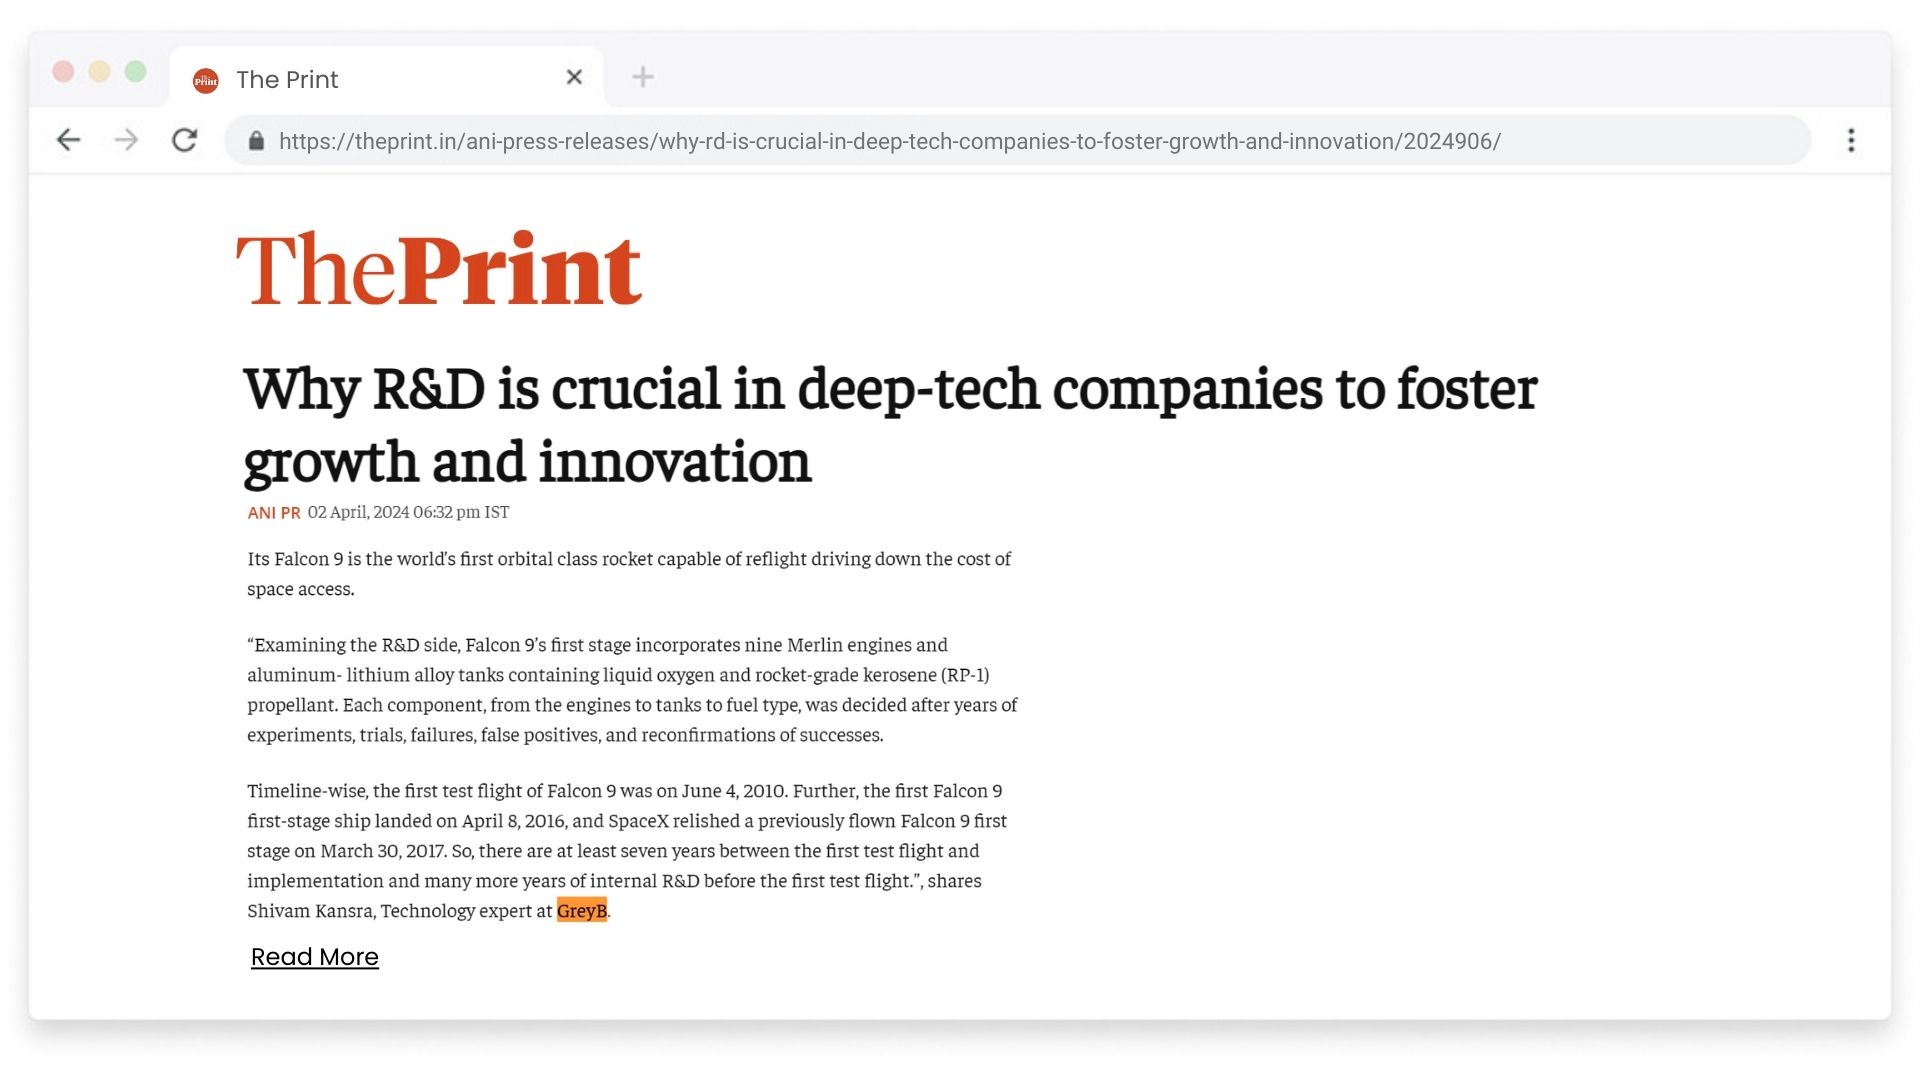Screen dimensions: 1920x1080
Task: Click the ANI PR author label
Action: (274, 512)
